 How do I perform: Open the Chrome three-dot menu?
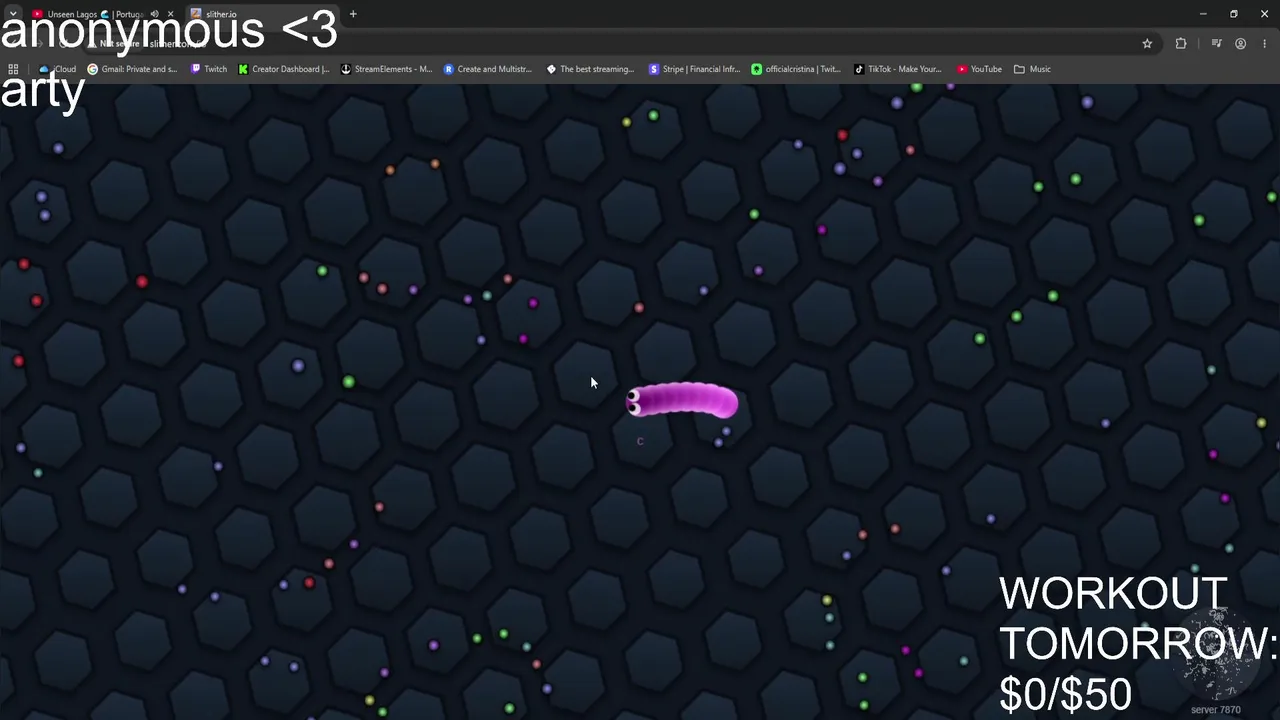click(x=1265, y=44)
